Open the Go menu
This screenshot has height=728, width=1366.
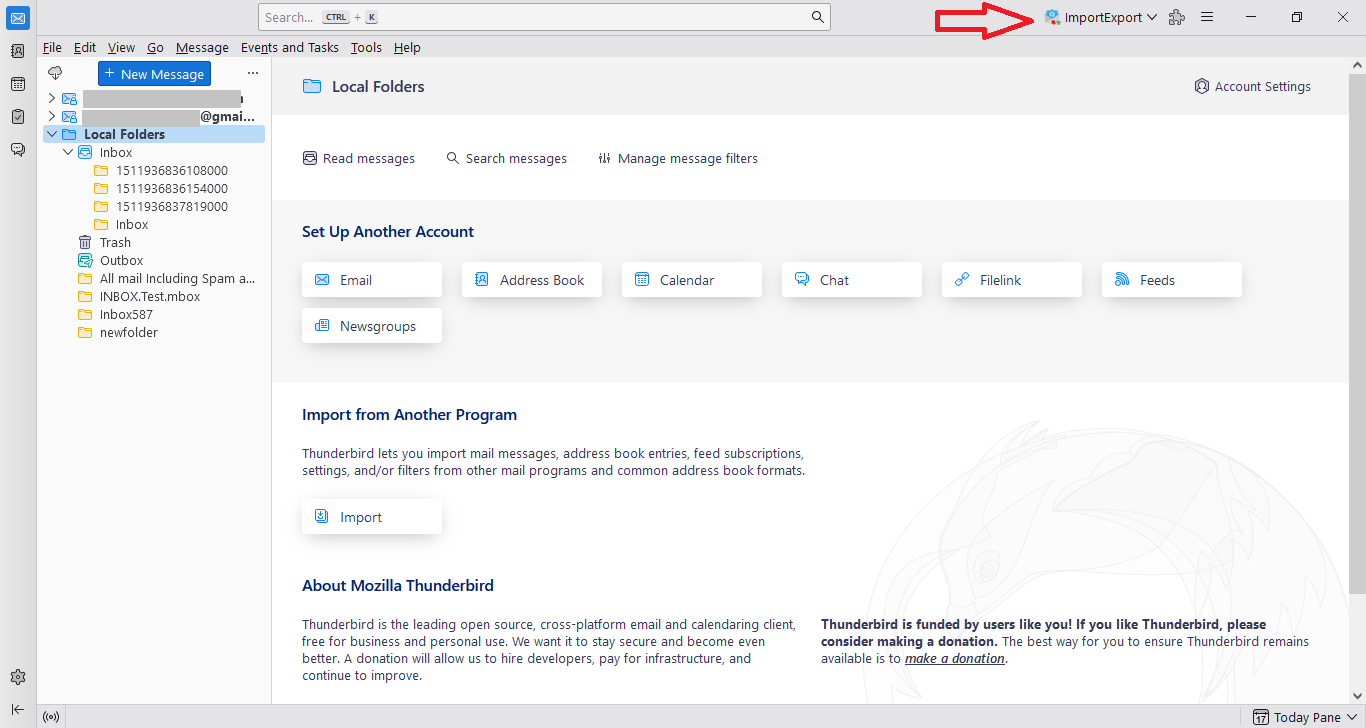(x=155, y=47)
